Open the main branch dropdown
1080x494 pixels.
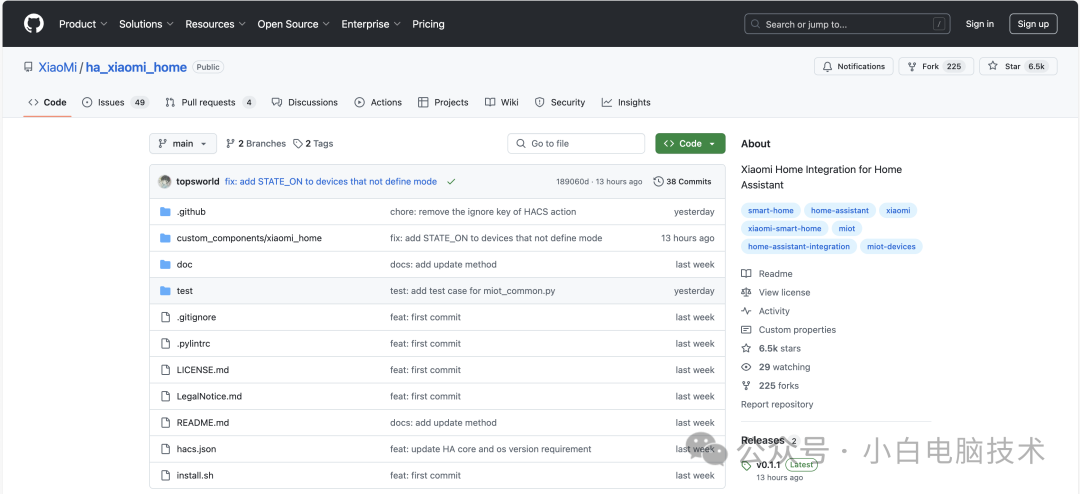pos(183,143)
